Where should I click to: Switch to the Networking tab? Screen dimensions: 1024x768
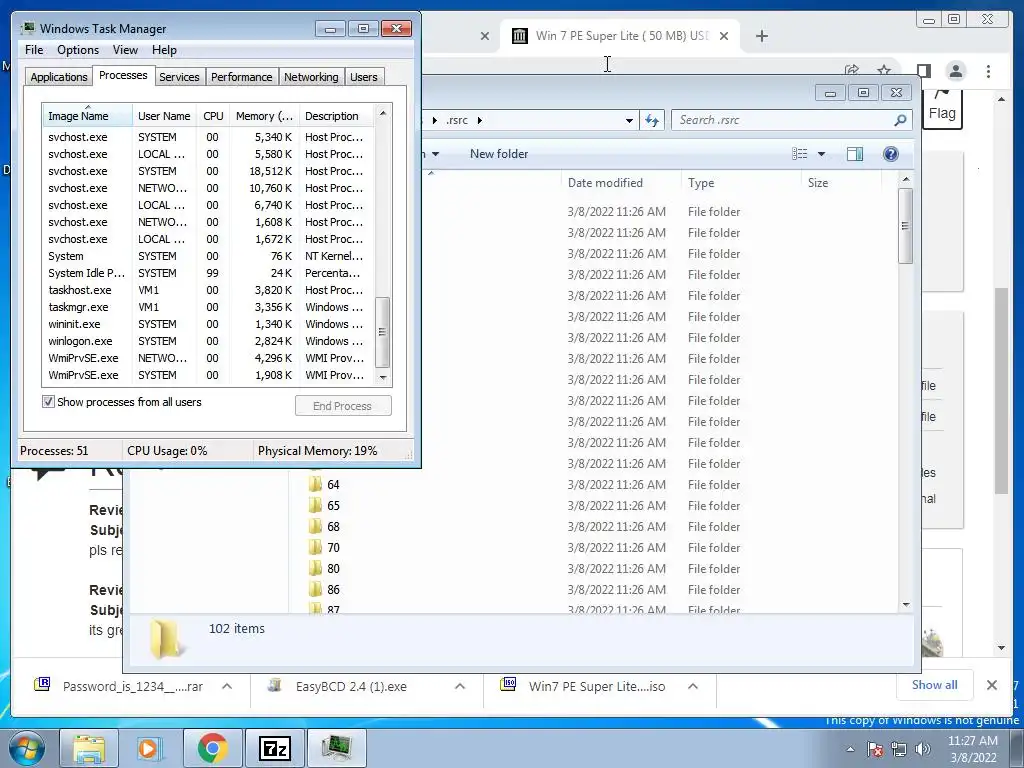pyautogui.click(x=311, y=77)
